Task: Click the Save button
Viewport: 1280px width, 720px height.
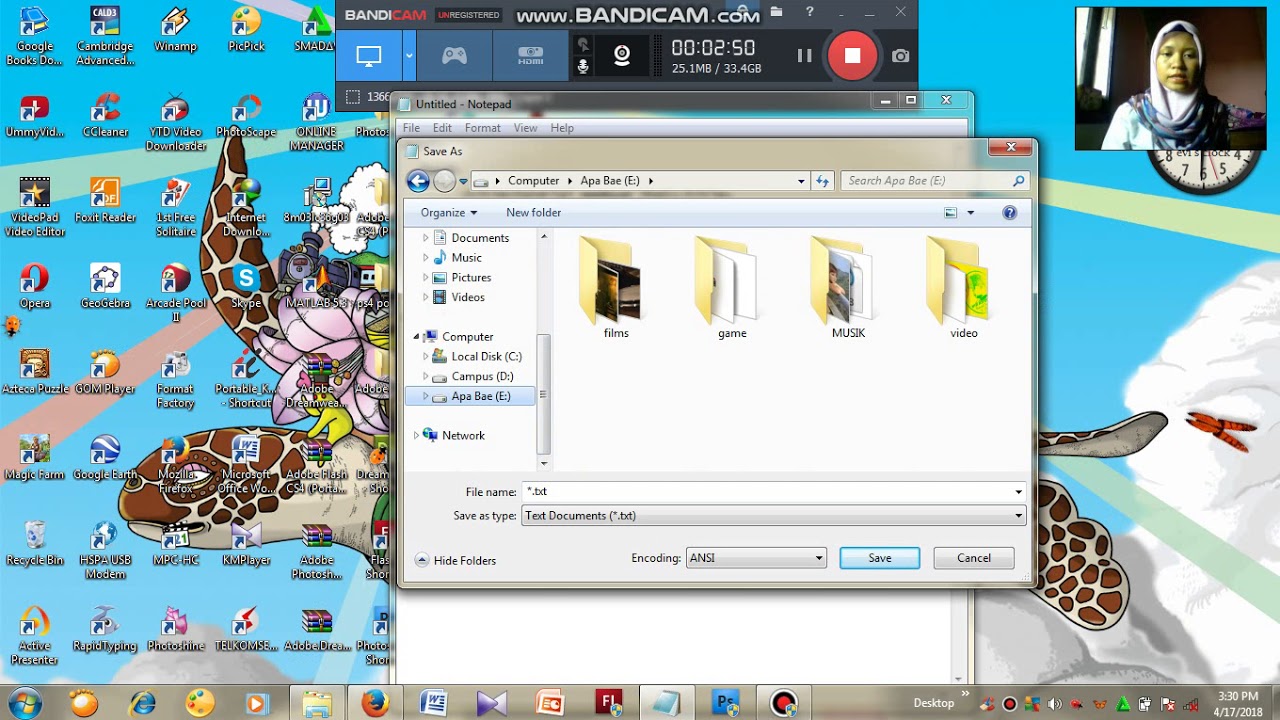Action: (x=880, y=558)
